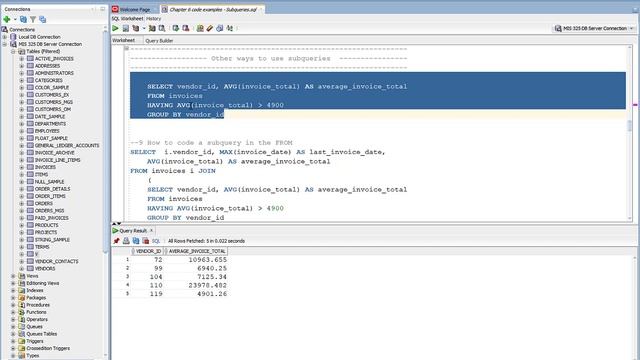Screen dimensions: 640x360
Task: Click the Clear pencil-eraser icon in worksheet toolbar
Action: pyautogui.click(x=210, y=28)
